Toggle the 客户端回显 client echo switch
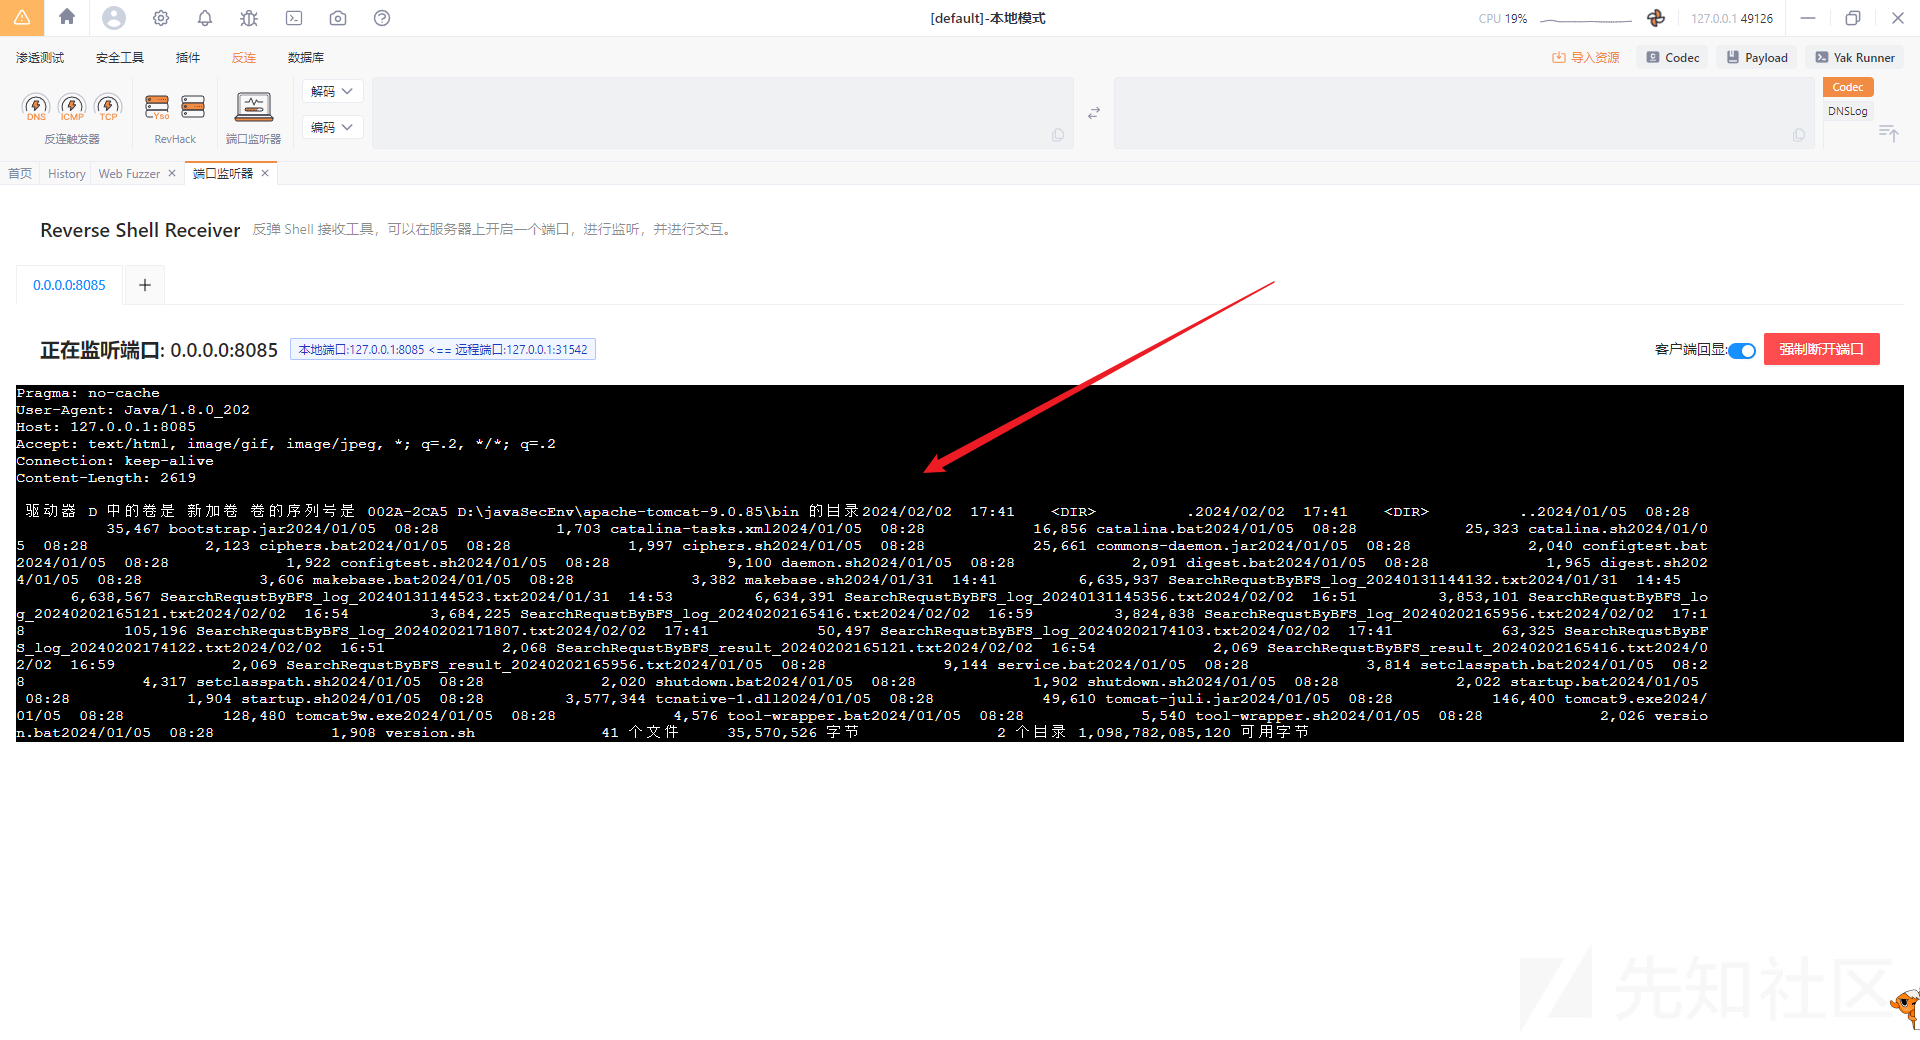The width and height of the screenshot is (1920, 1040). [1742, 350]
